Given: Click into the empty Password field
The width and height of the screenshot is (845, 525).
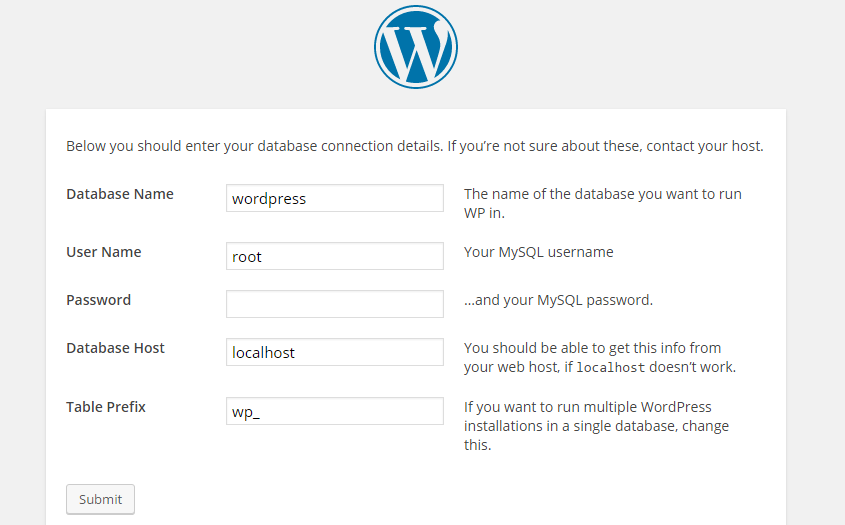Looking at the screenshot, I should 335,304.
